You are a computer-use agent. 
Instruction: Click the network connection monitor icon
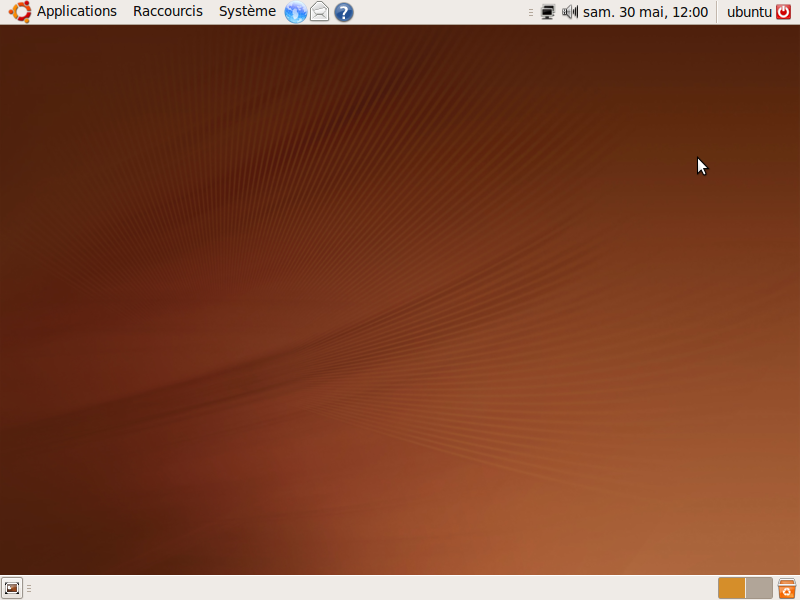547,12
